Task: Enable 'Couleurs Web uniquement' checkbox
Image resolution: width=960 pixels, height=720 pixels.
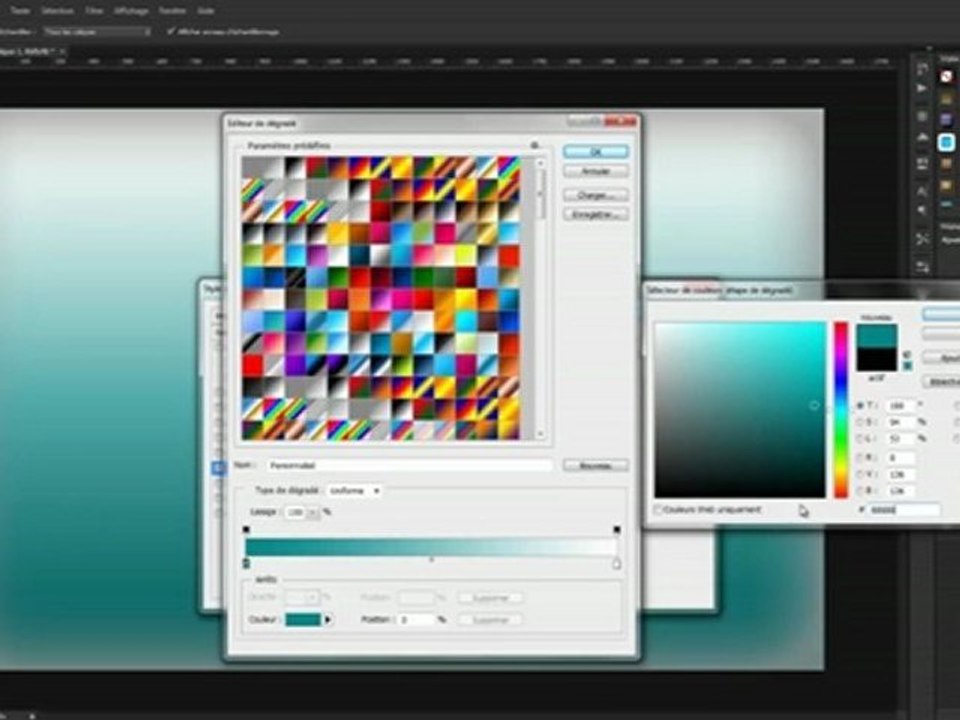Action: click(x=658, y=509)
